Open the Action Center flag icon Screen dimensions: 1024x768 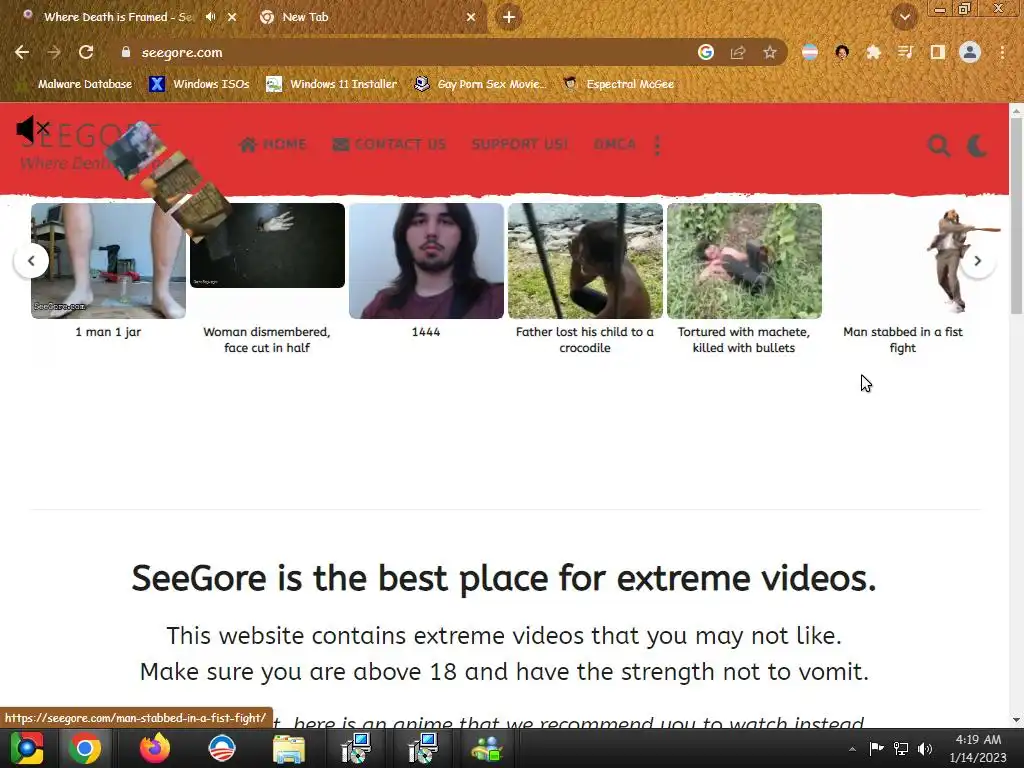pyautogui.click(x=876, y=748)
